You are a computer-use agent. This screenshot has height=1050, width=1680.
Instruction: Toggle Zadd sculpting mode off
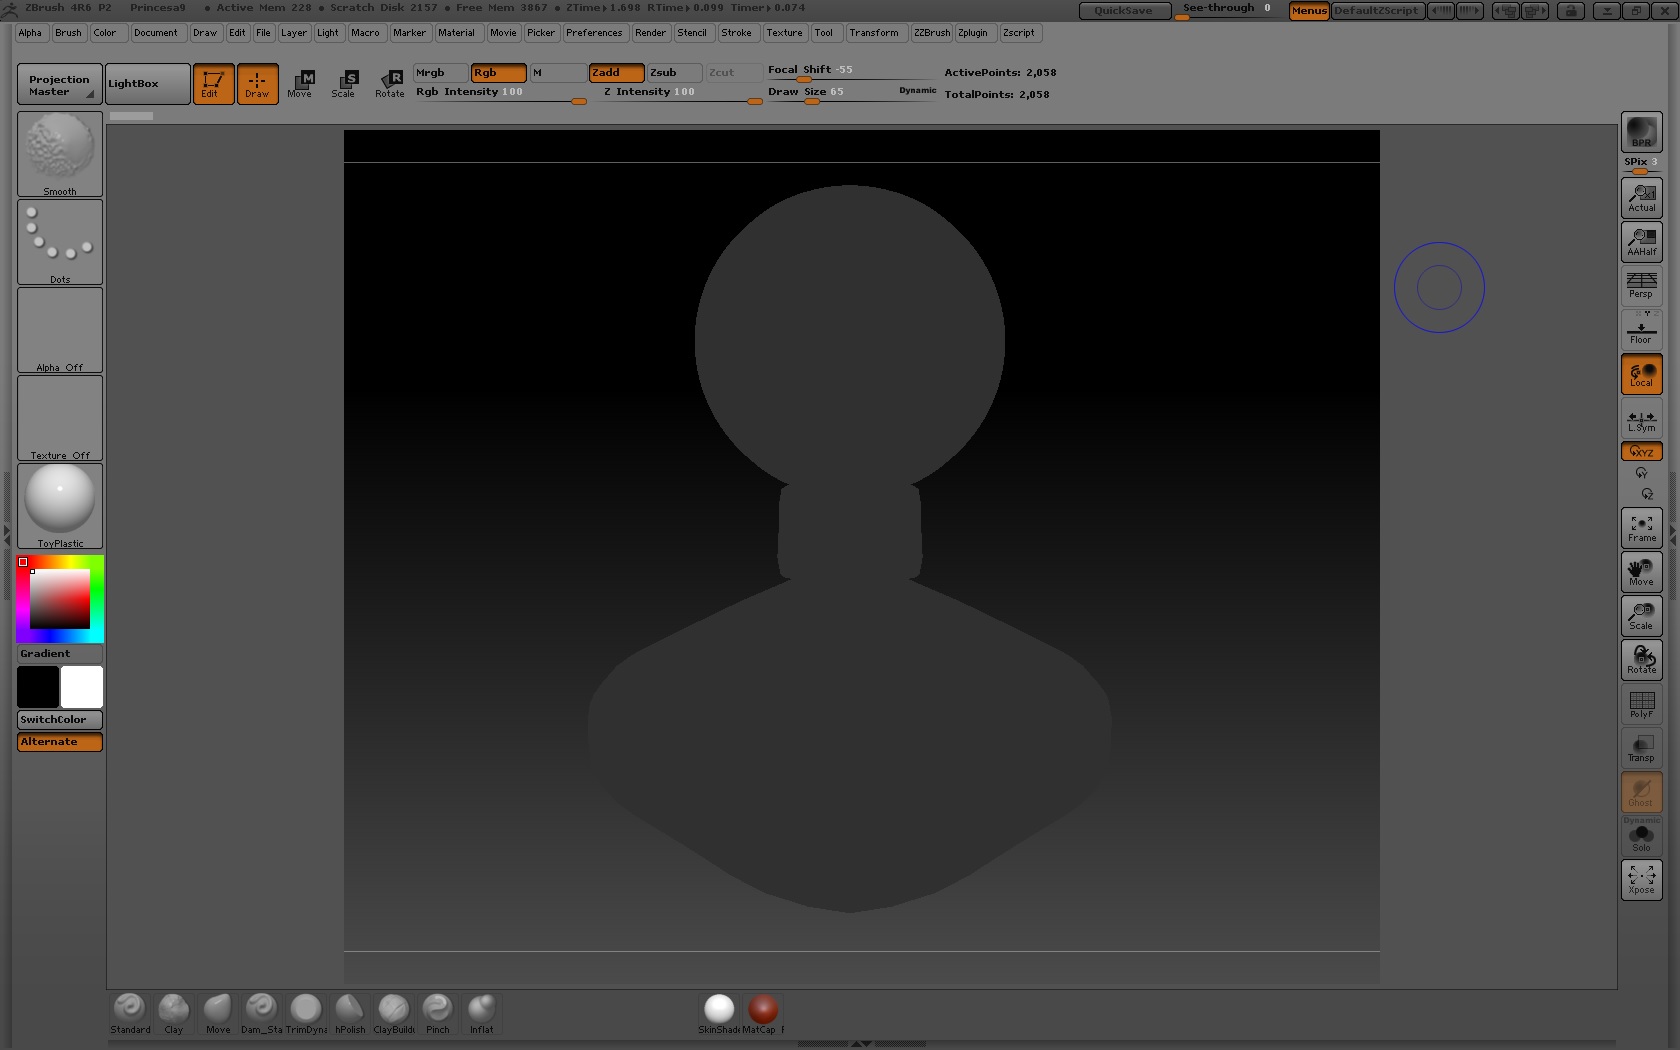[615, 73]
